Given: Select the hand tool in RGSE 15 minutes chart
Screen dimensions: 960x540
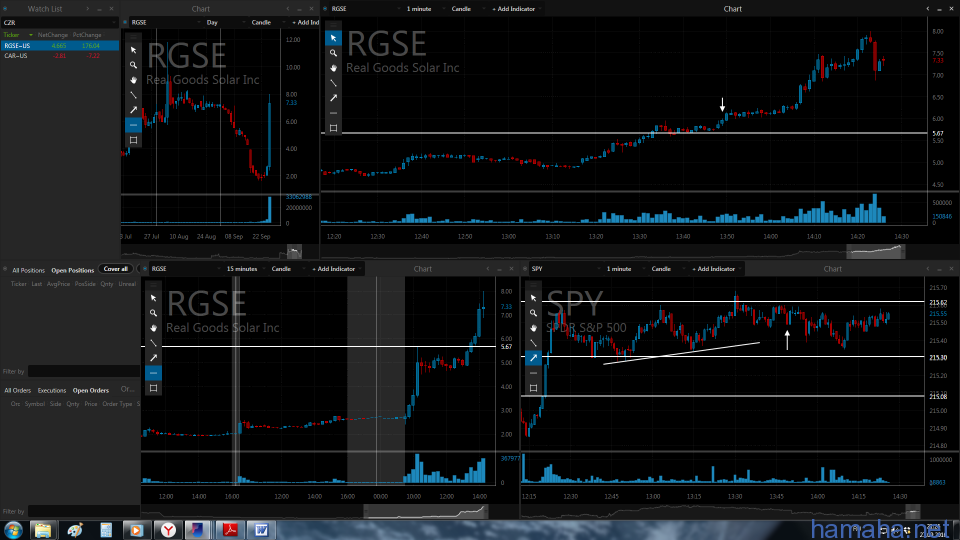Looking at the screenshot, I should [x=153, y=328].
